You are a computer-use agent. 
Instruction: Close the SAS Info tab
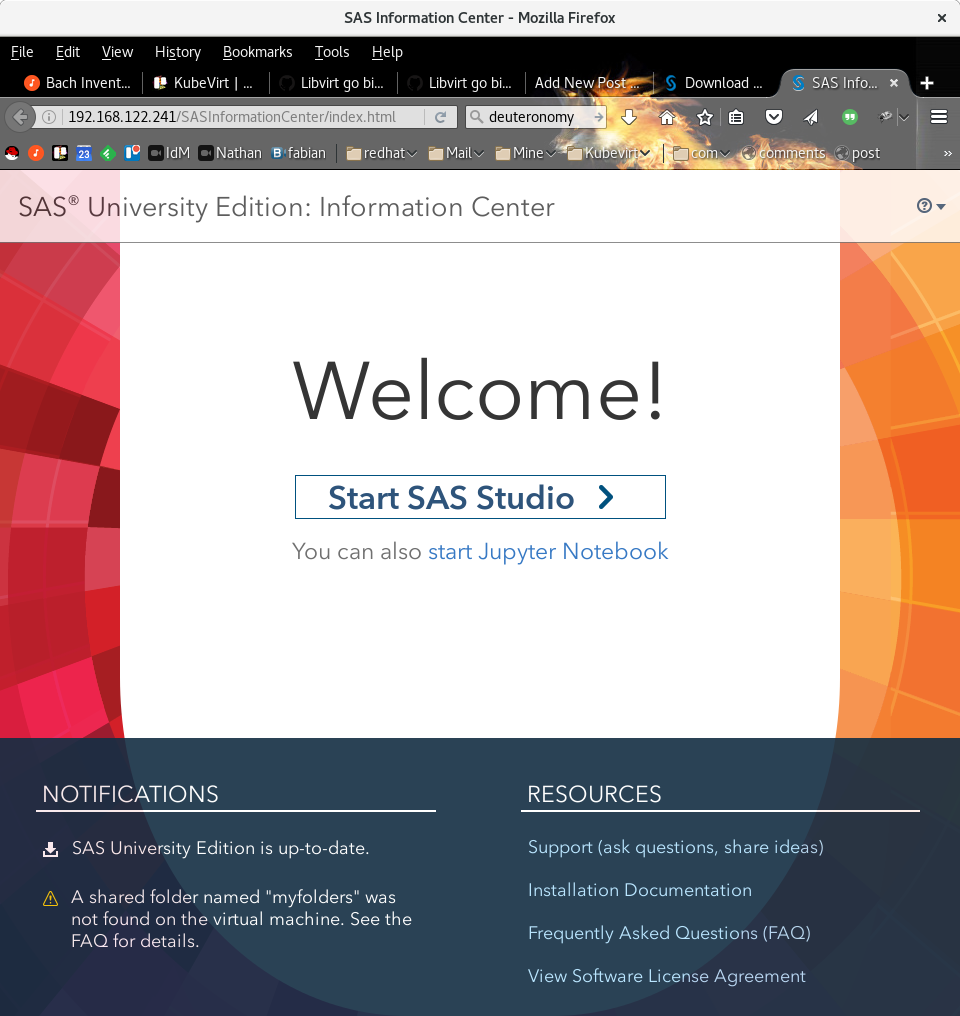coord(894,83)
